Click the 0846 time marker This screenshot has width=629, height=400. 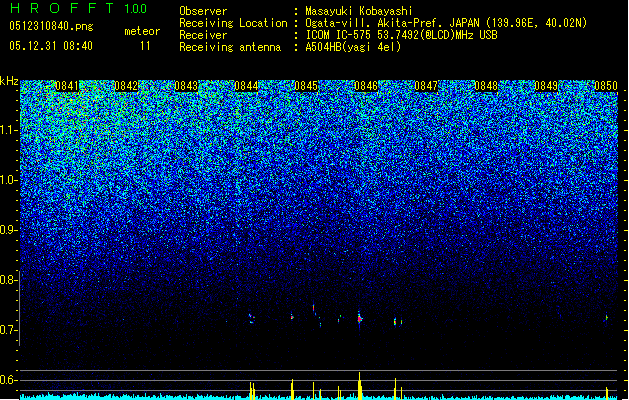(366, 86)
